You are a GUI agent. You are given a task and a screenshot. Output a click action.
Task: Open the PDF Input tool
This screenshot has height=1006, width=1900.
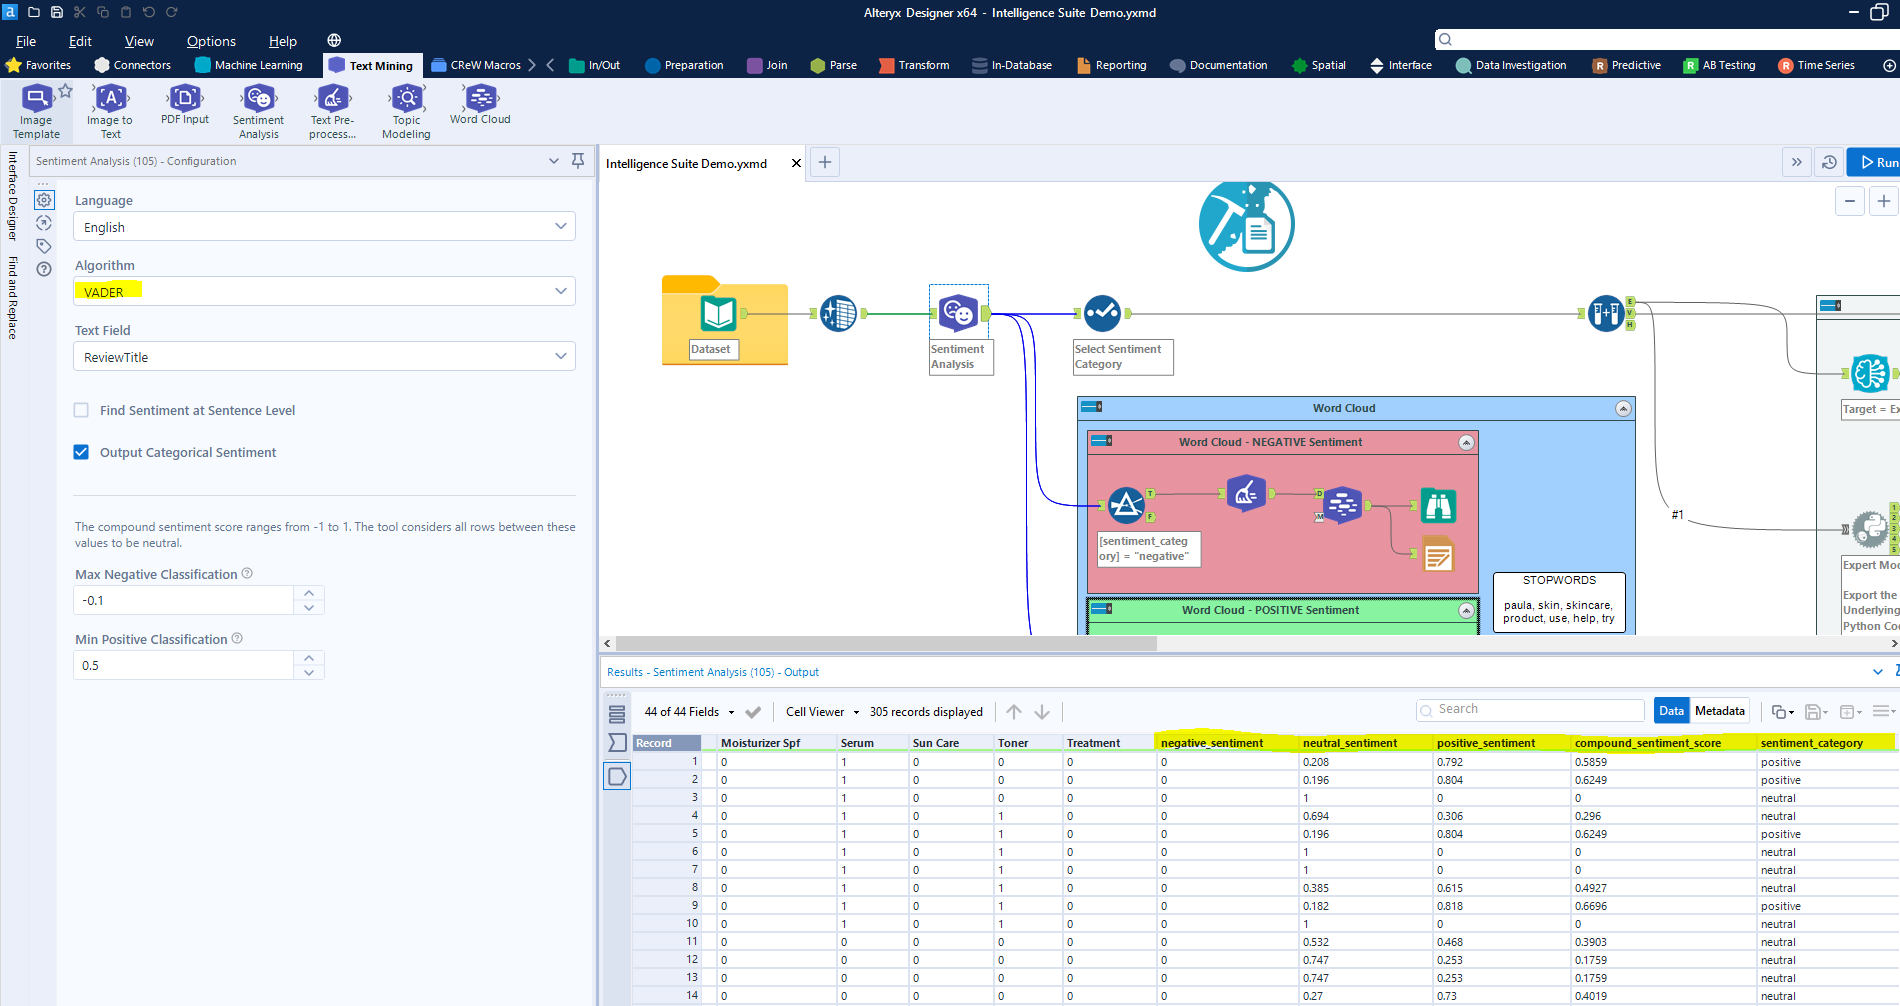[184, 105]
